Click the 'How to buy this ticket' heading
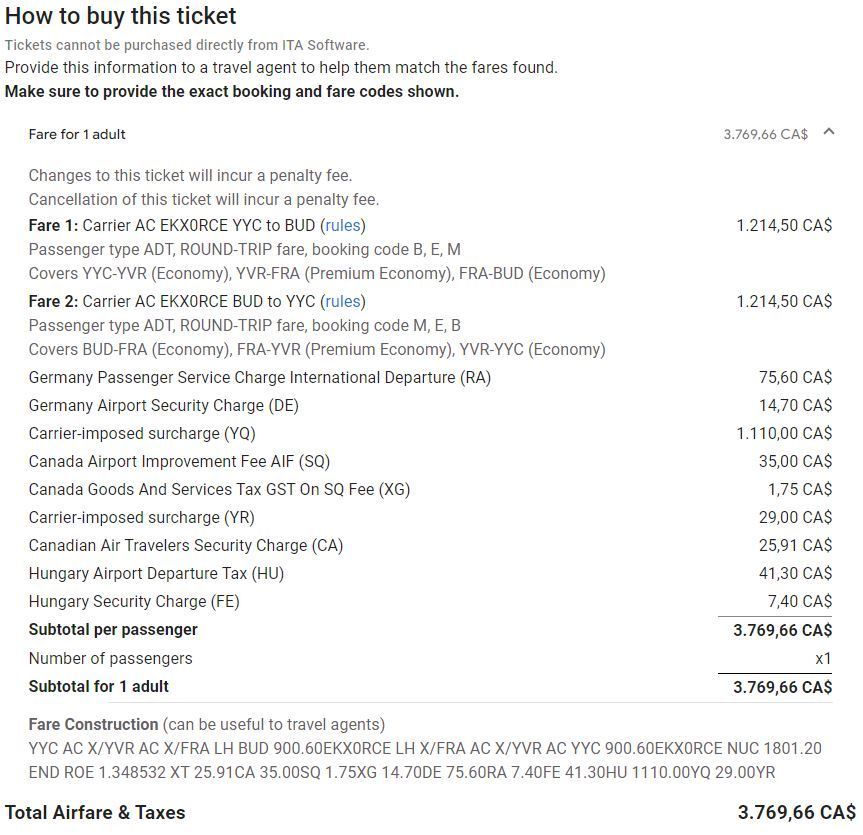863x835 pixels. tap(121, 16)
